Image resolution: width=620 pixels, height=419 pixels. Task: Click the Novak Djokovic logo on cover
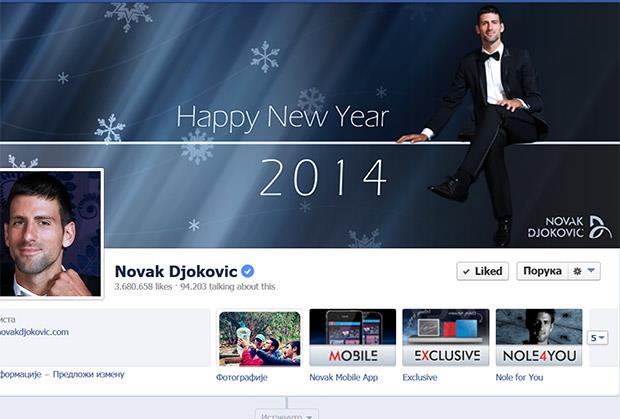(x=570, y=227)
